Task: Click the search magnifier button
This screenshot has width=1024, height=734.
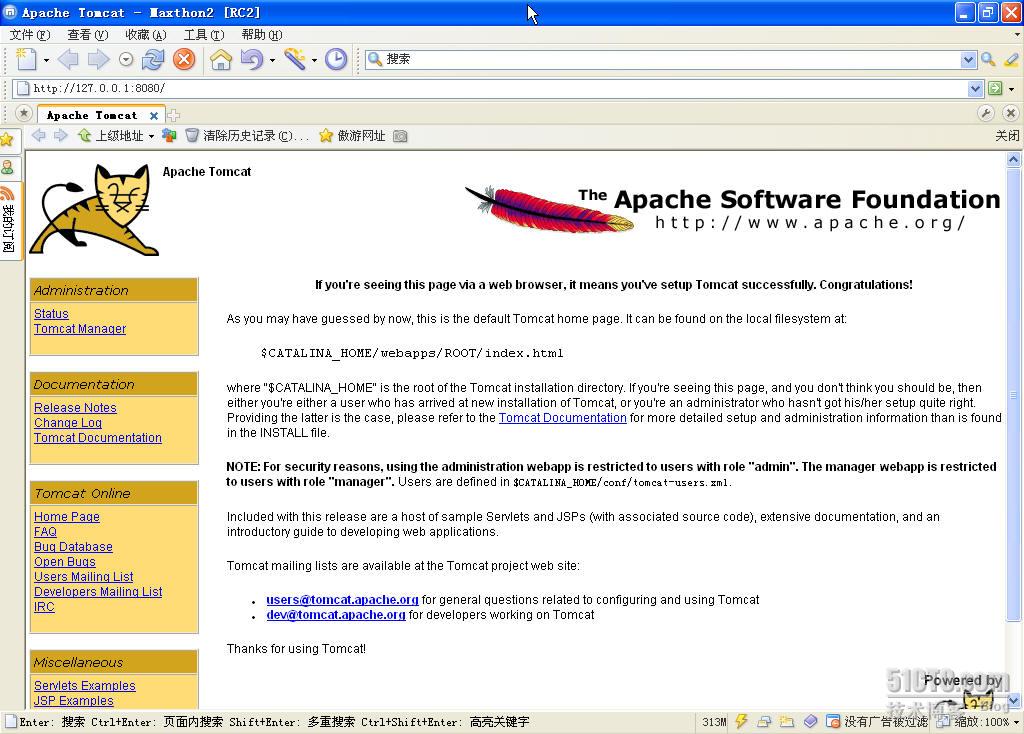Action: 988,59
